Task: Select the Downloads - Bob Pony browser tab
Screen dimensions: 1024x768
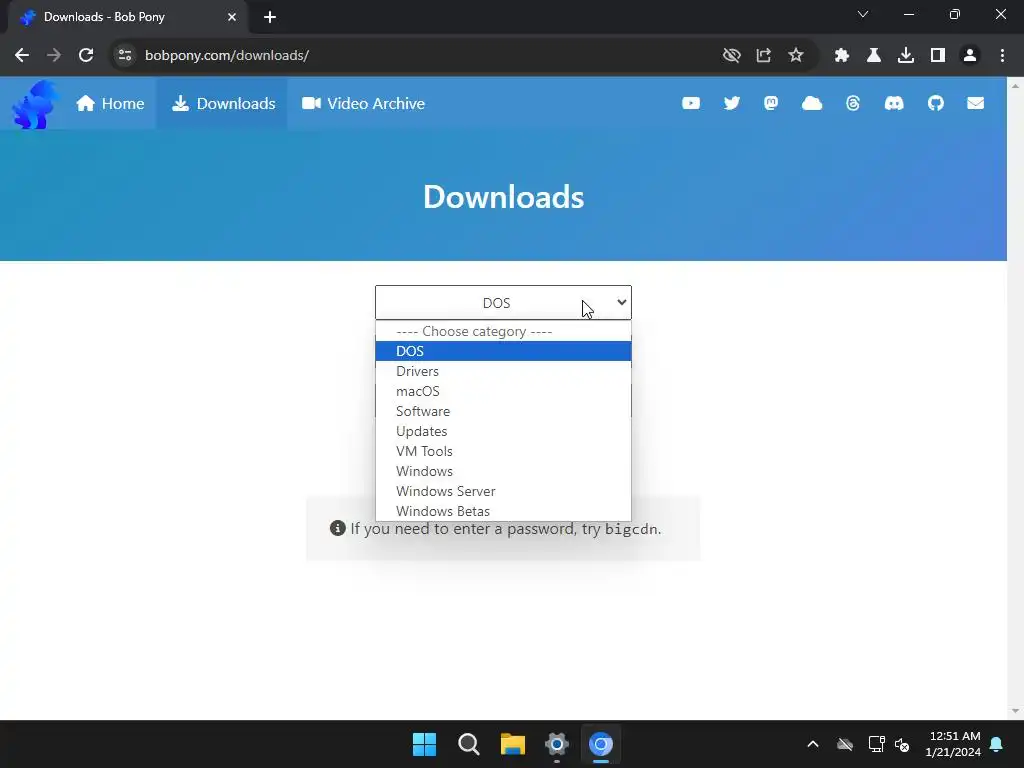Action: tap(127, 17)
